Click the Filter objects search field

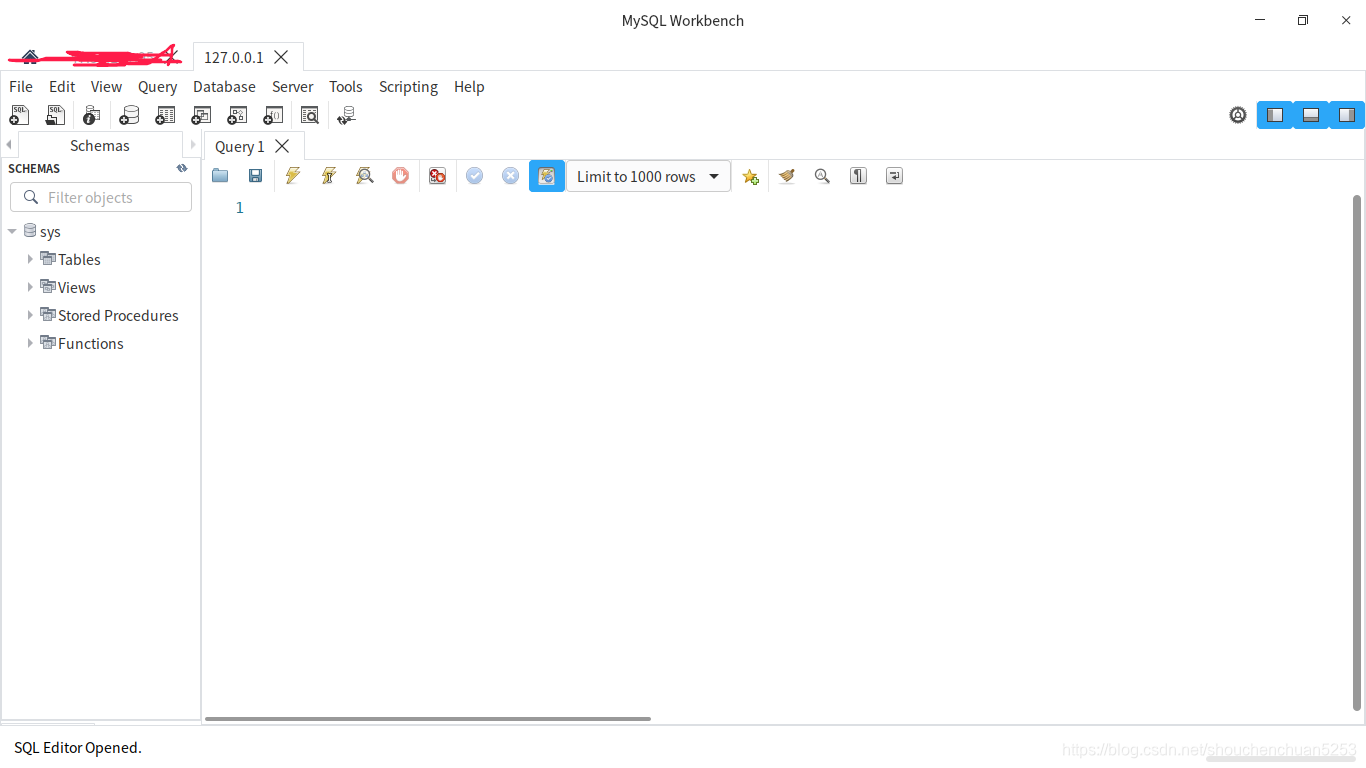[101, 197]
